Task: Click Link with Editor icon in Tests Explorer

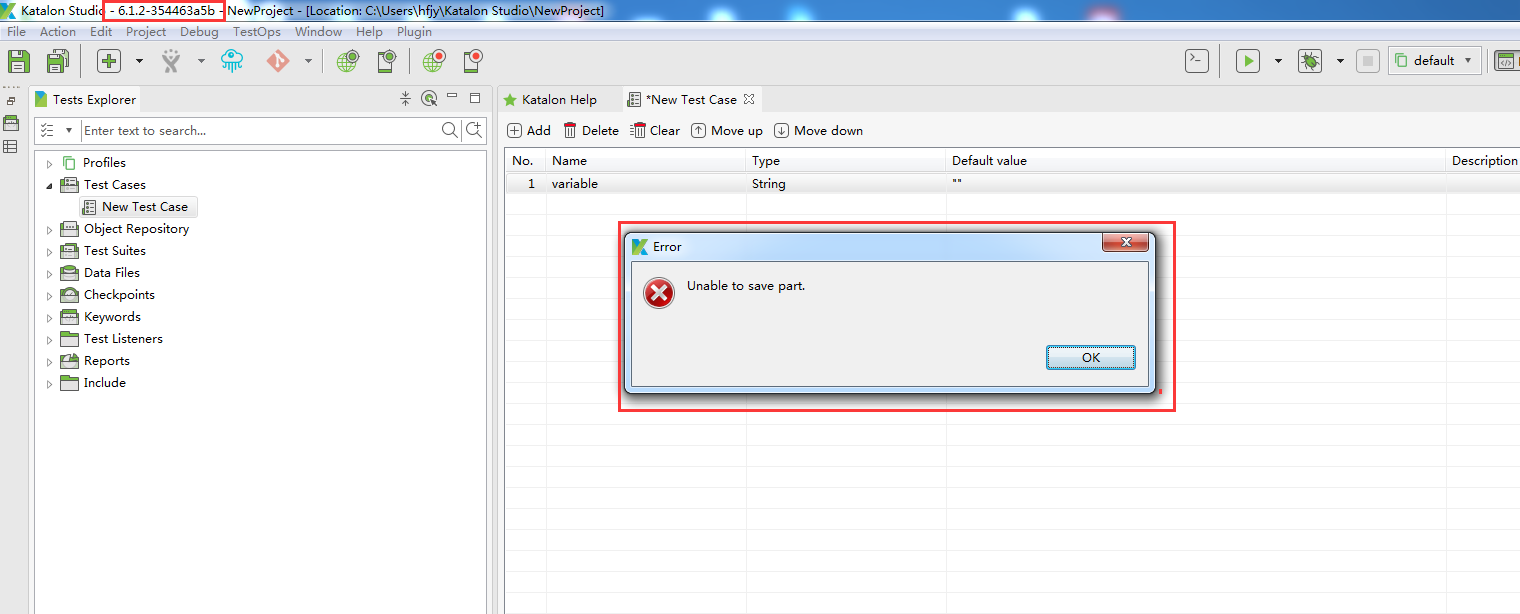Action: tap(429, 98)
